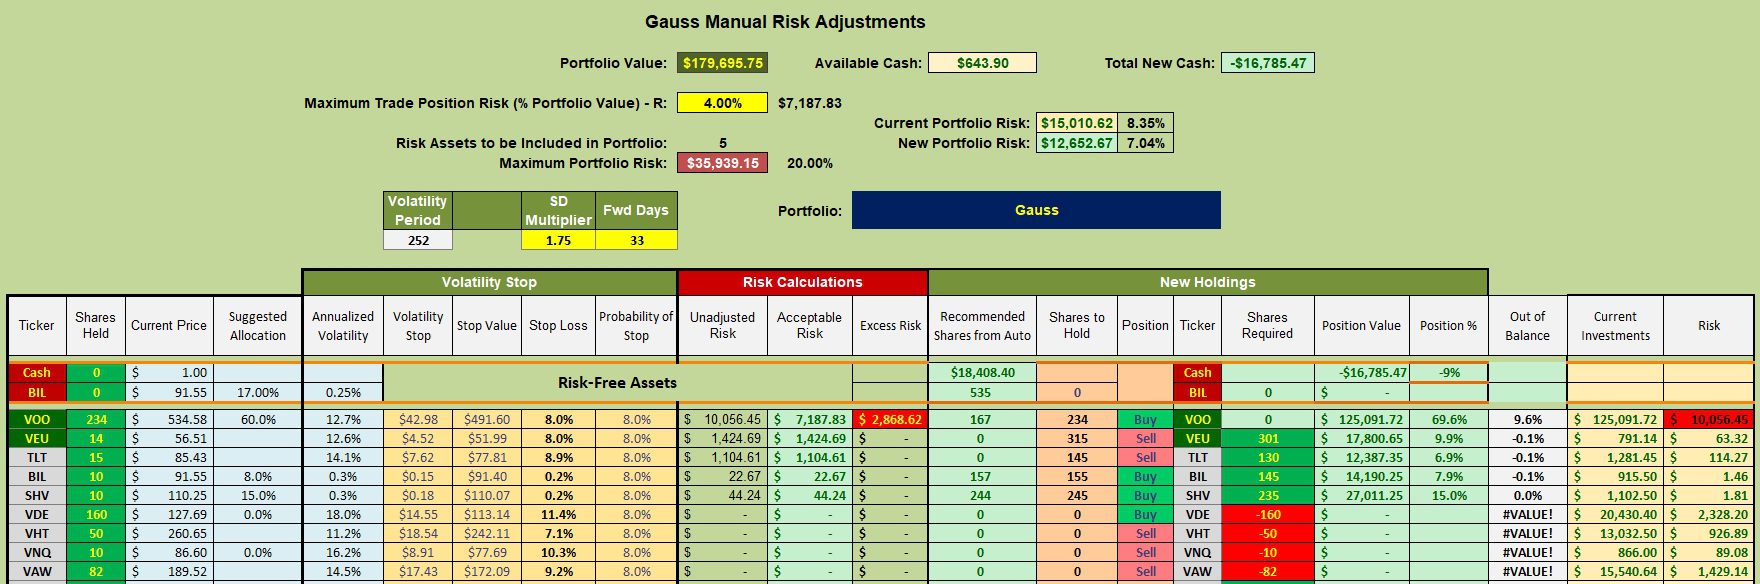The width and height of the screenshot is (1760, 584).
Task: Select Current Portfolio Risk value $15,010.62
Action: [1076, 123]
